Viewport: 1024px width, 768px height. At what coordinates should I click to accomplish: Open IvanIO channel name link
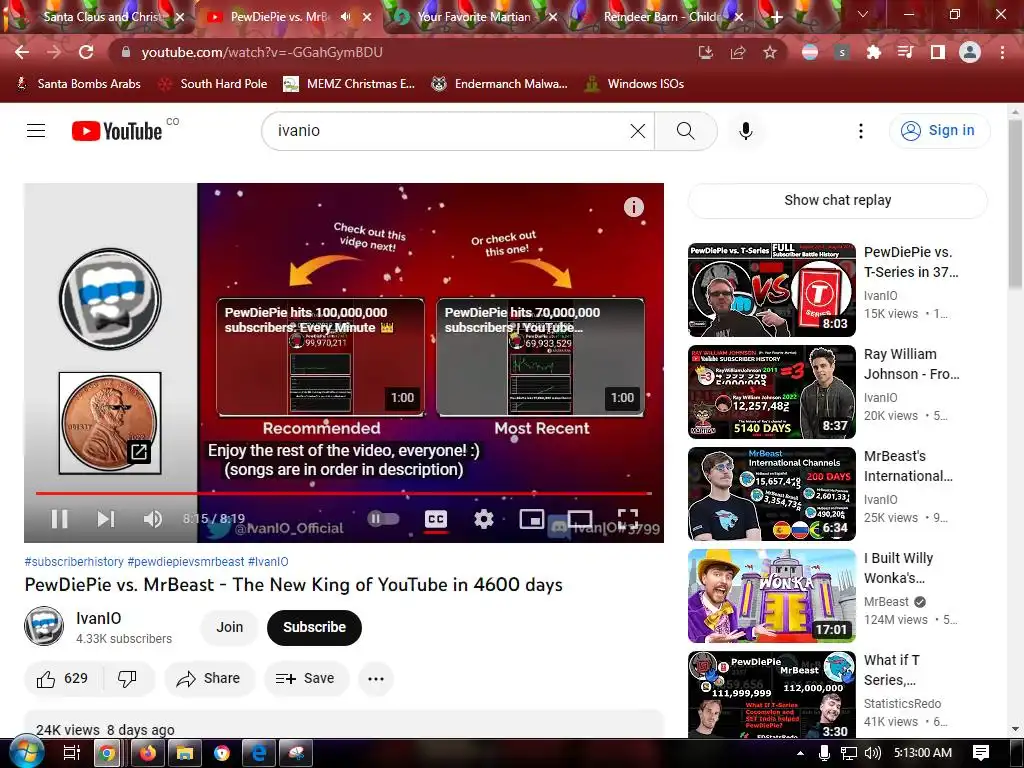[99, 618]
